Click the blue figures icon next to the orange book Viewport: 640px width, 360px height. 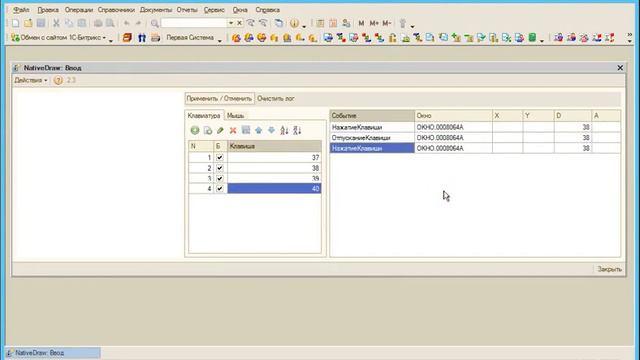tap(142, 38)
